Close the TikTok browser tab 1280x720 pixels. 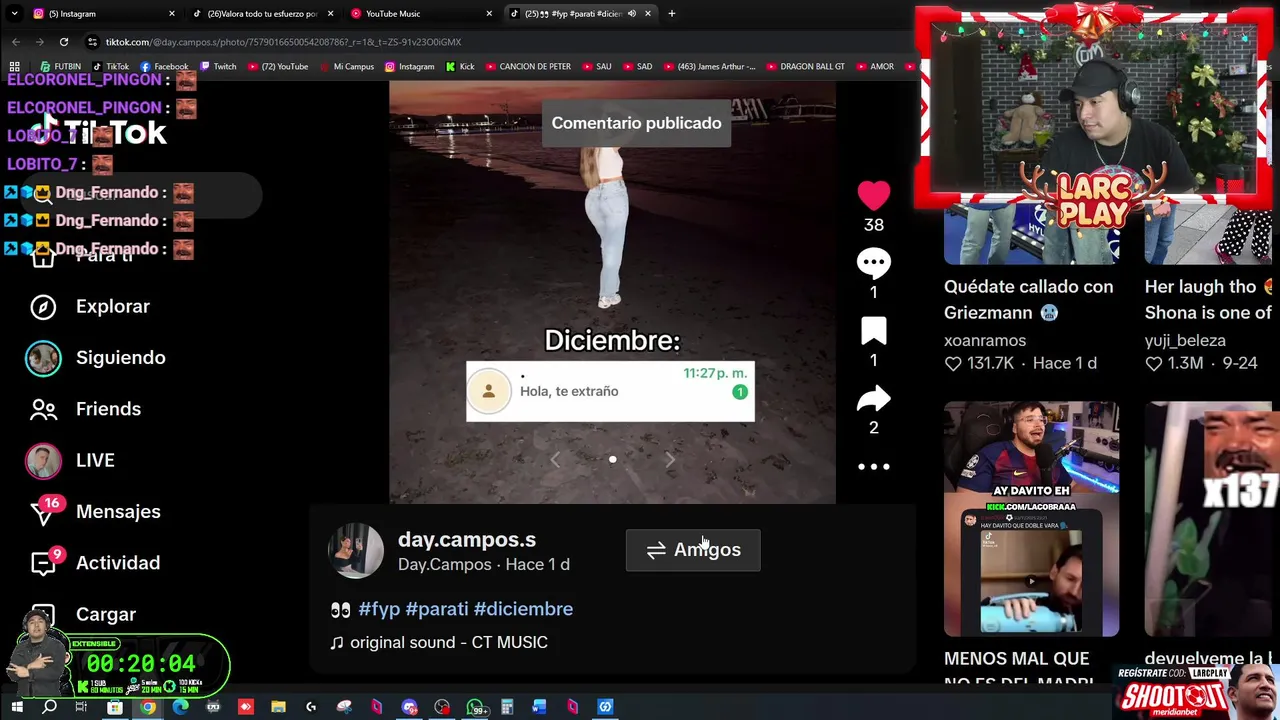648,13
